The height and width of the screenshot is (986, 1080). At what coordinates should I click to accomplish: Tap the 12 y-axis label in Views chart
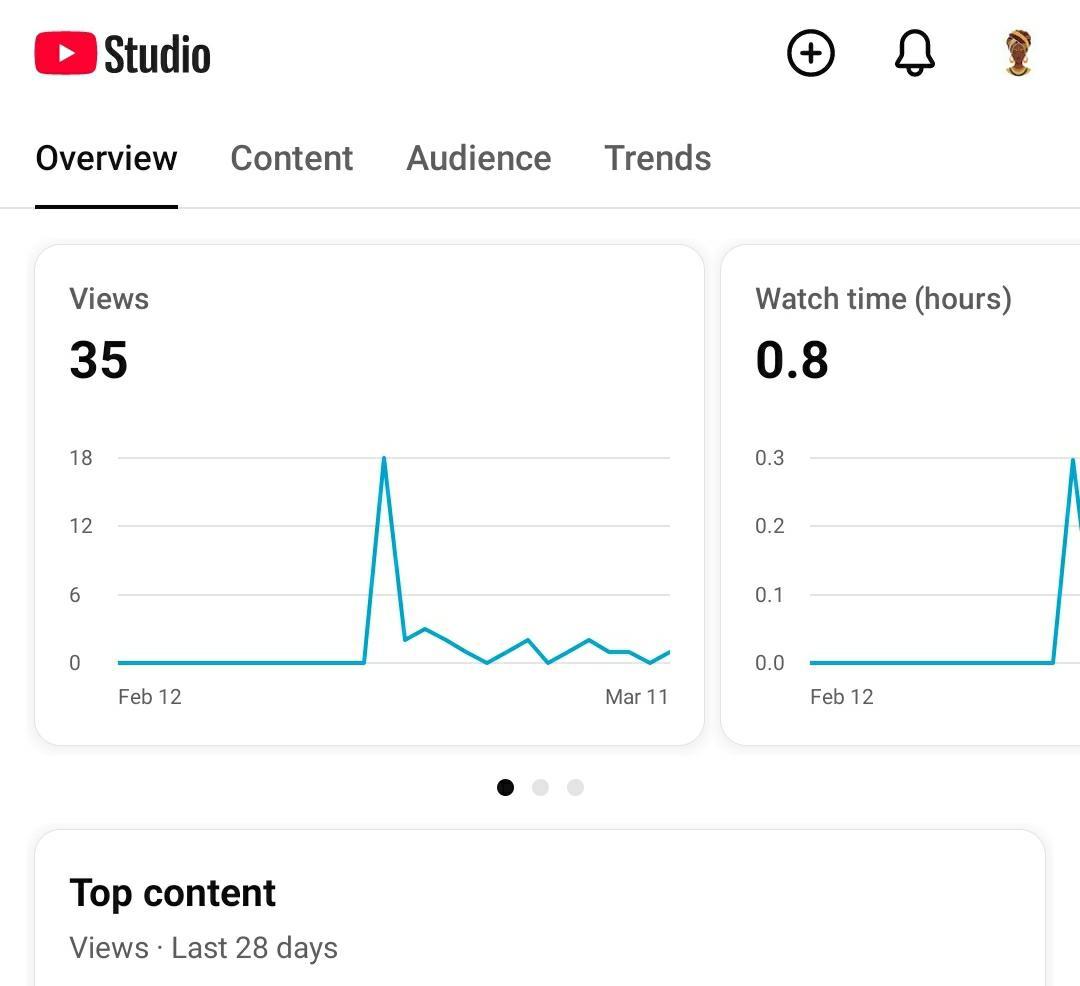(81, 526)
